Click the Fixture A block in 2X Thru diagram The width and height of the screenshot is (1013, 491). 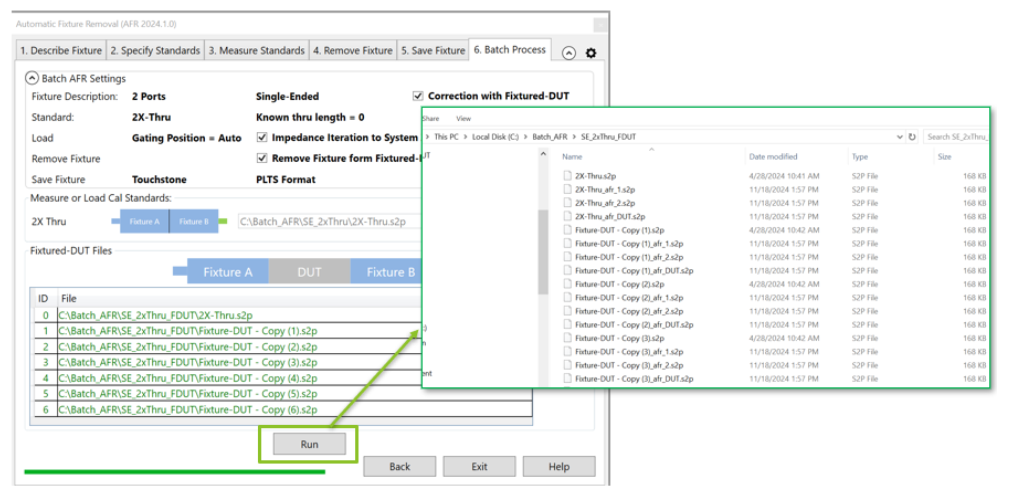143,221
